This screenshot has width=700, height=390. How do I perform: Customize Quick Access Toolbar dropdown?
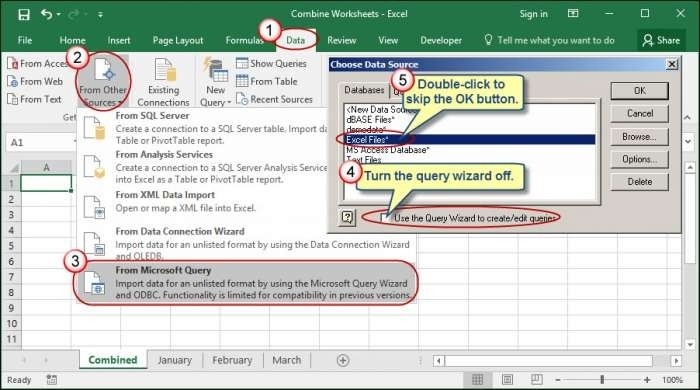point(100,15)
